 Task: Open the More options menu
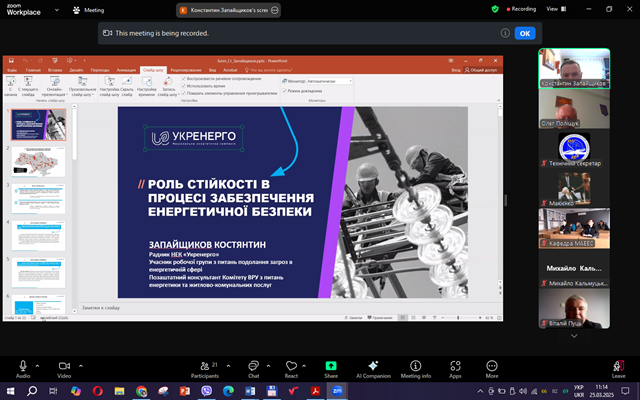(x=492, y=369)
